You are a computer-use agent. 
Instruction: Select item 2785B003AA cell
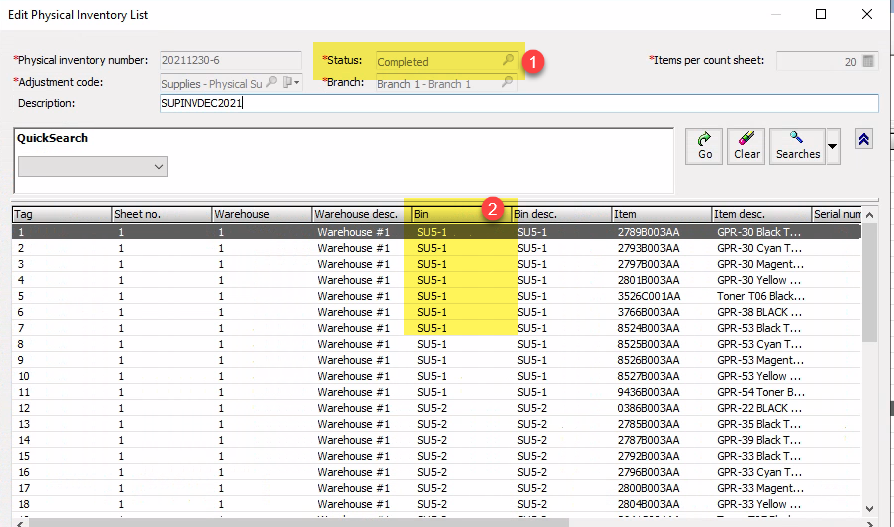pyautogui.click(x=648, y=424)
